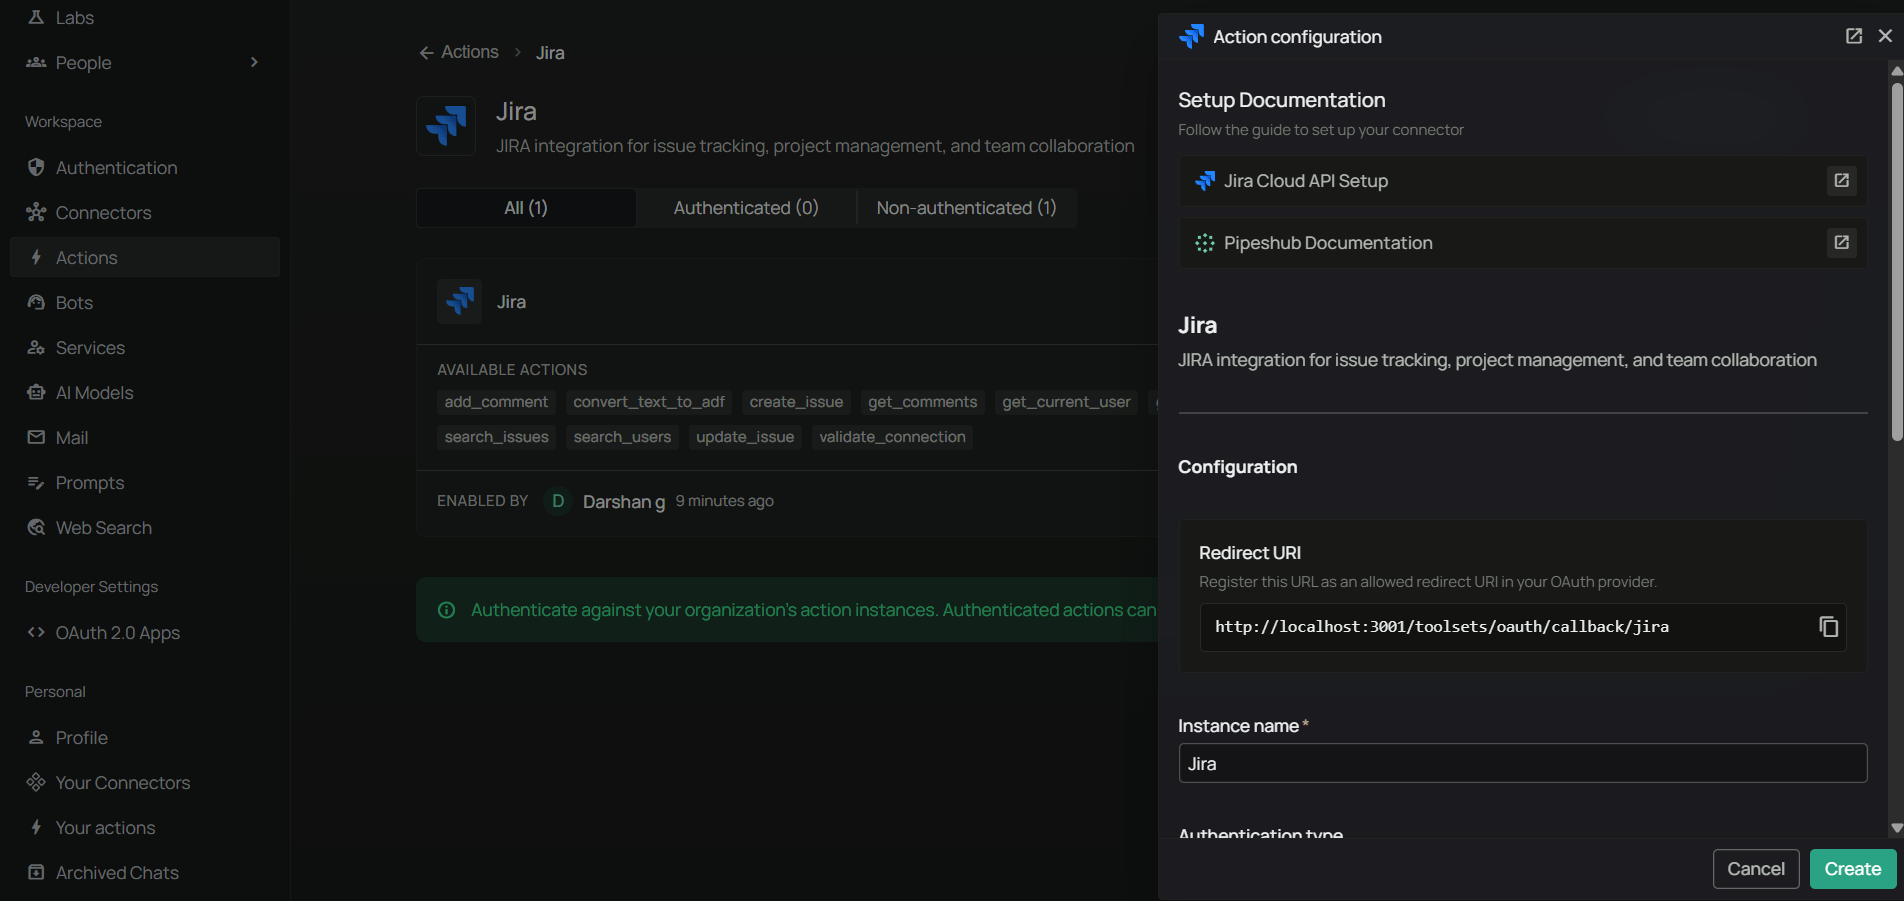
Task: Click the Darshan g user avatar
Action: pos(558,501)
